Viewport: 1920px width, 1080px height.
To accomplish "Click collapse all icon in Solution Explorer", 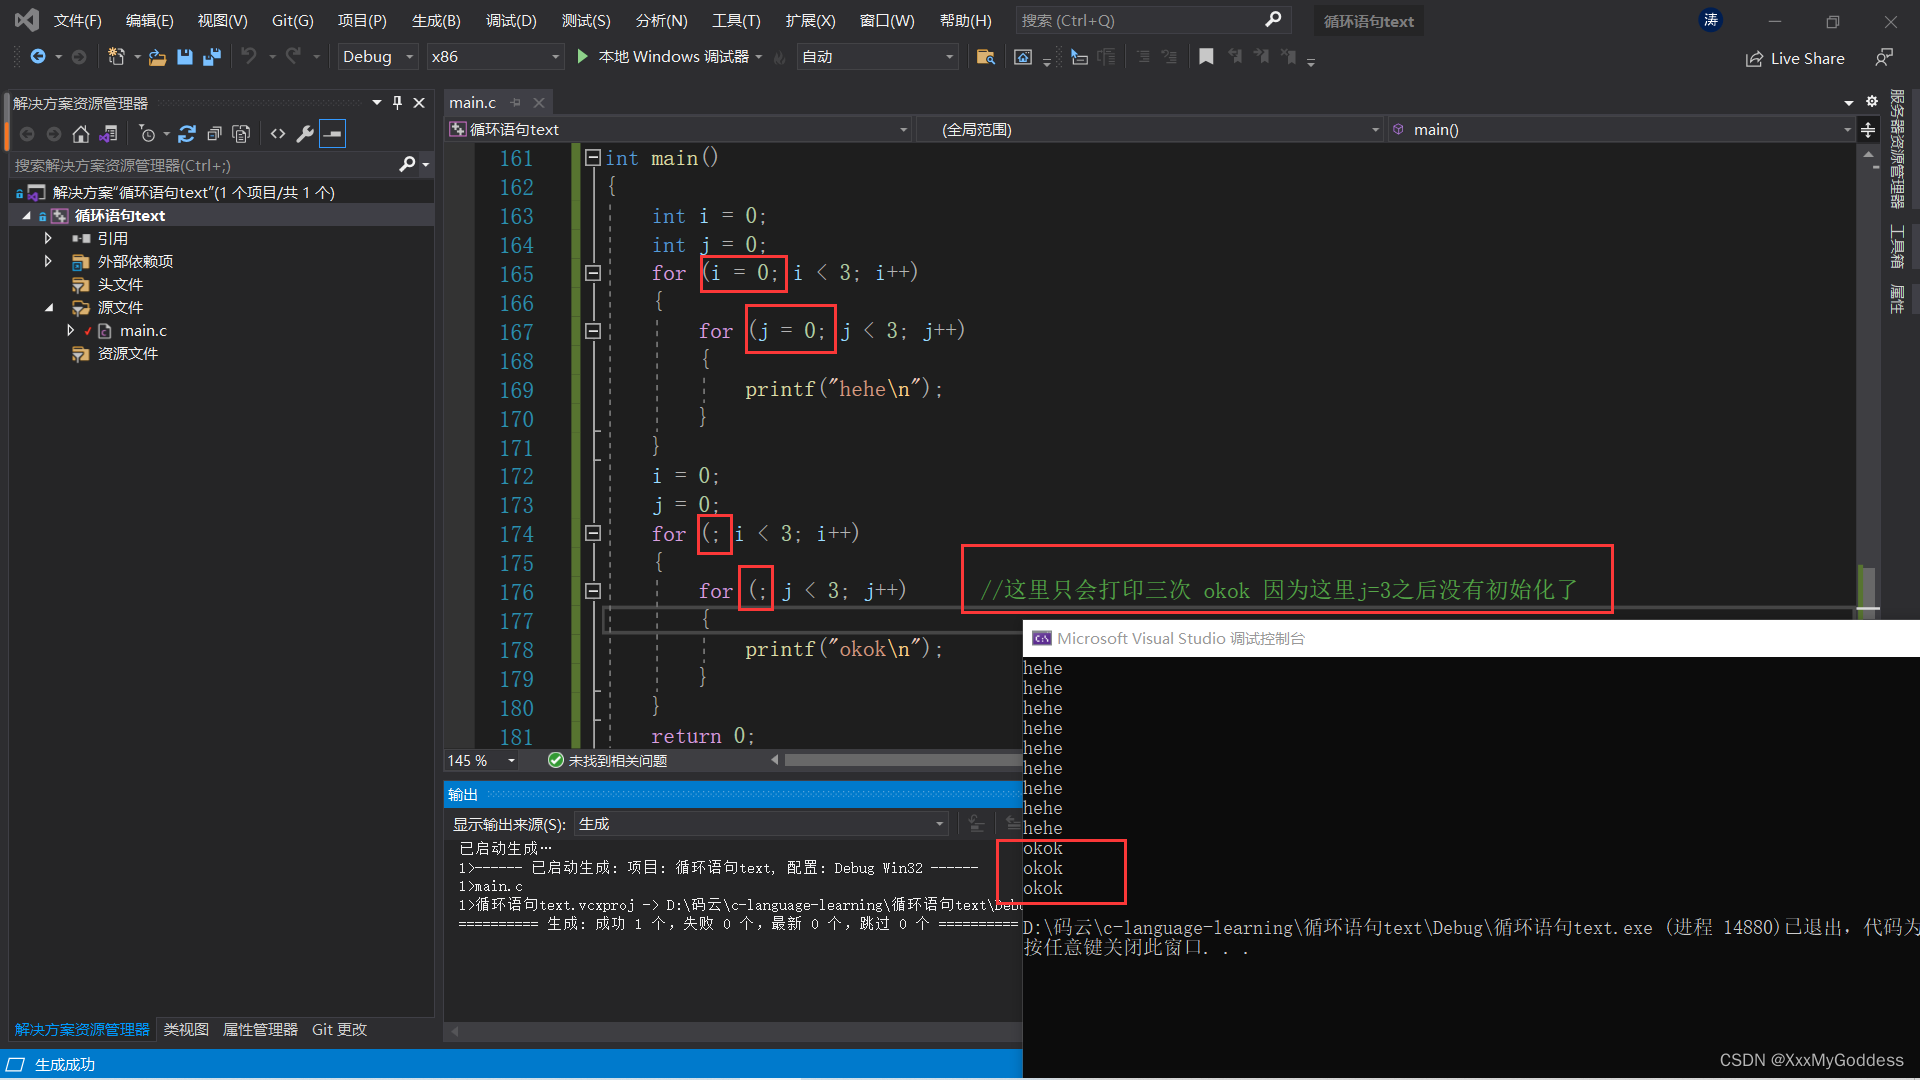I will [214, 134].
